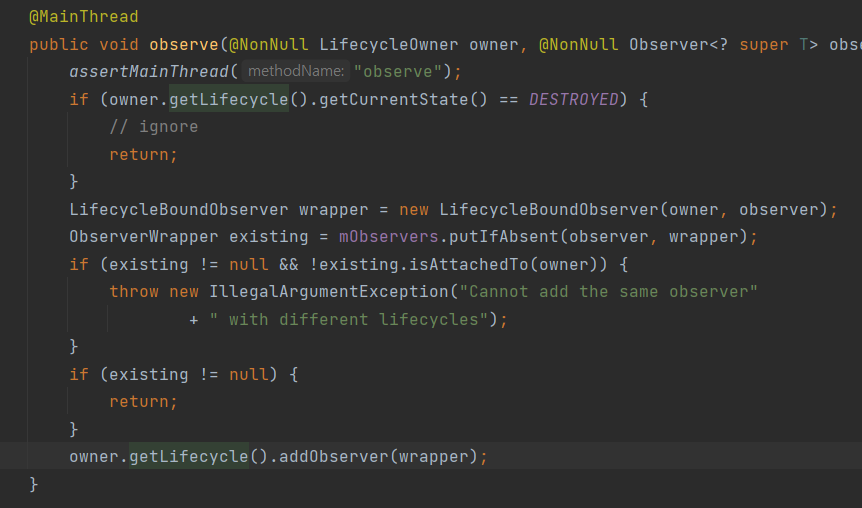This screenshot has height=508, width=862.
Task: Click the @MainThread annotation
Action: tap(84, 17)
